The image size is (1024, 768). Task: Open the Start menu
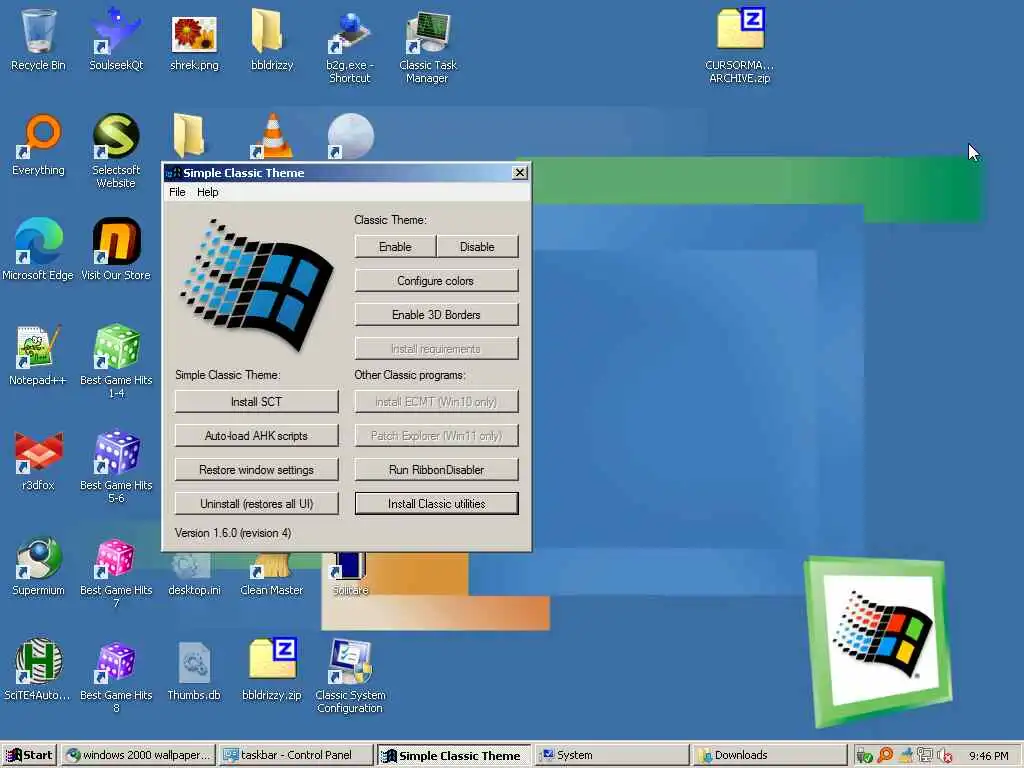pyautogui.click(x=29, y=756)
